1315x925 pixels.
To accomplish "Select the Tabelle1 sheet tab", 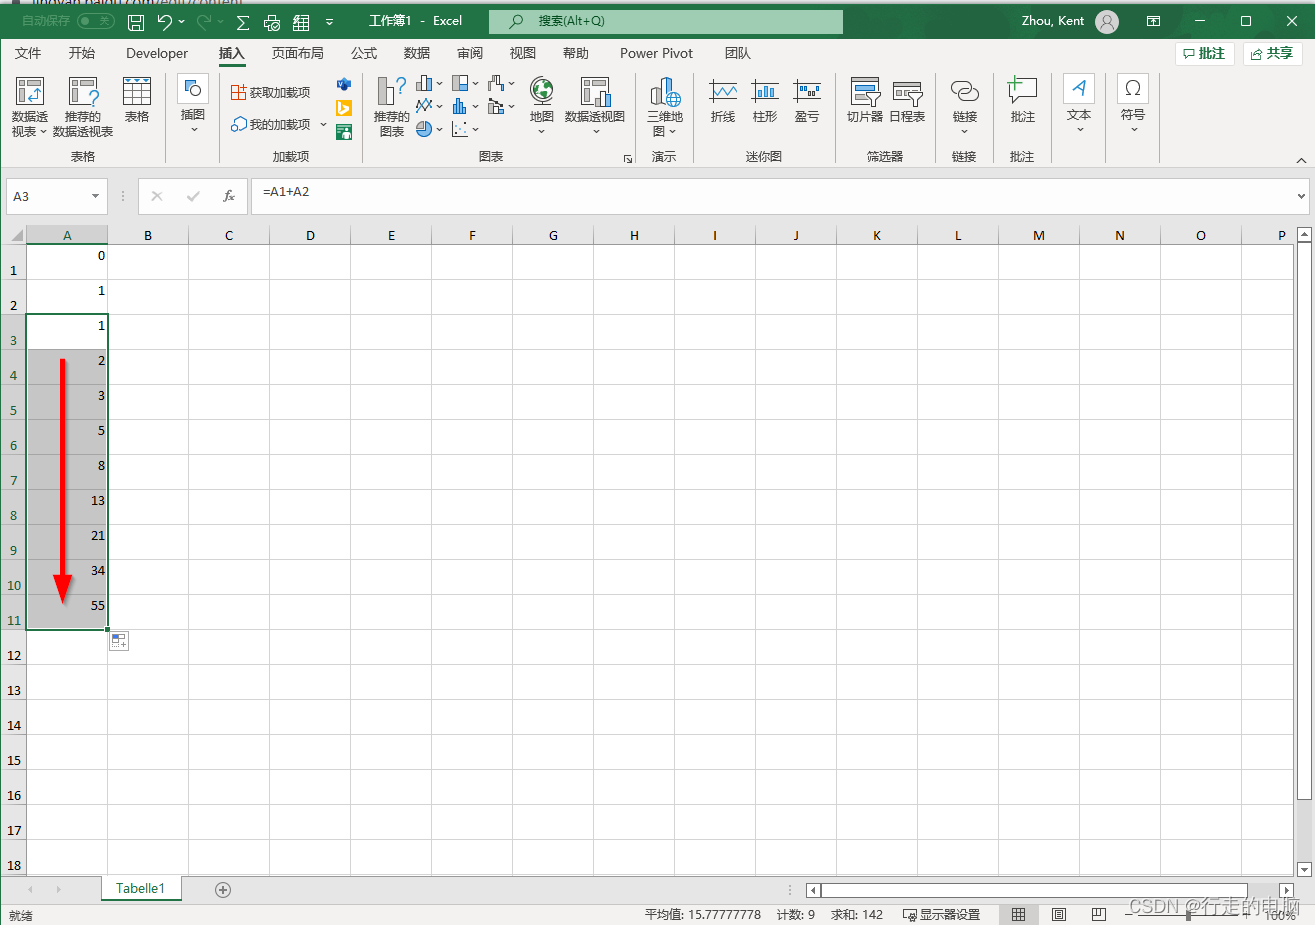I will tap(140, 888).
